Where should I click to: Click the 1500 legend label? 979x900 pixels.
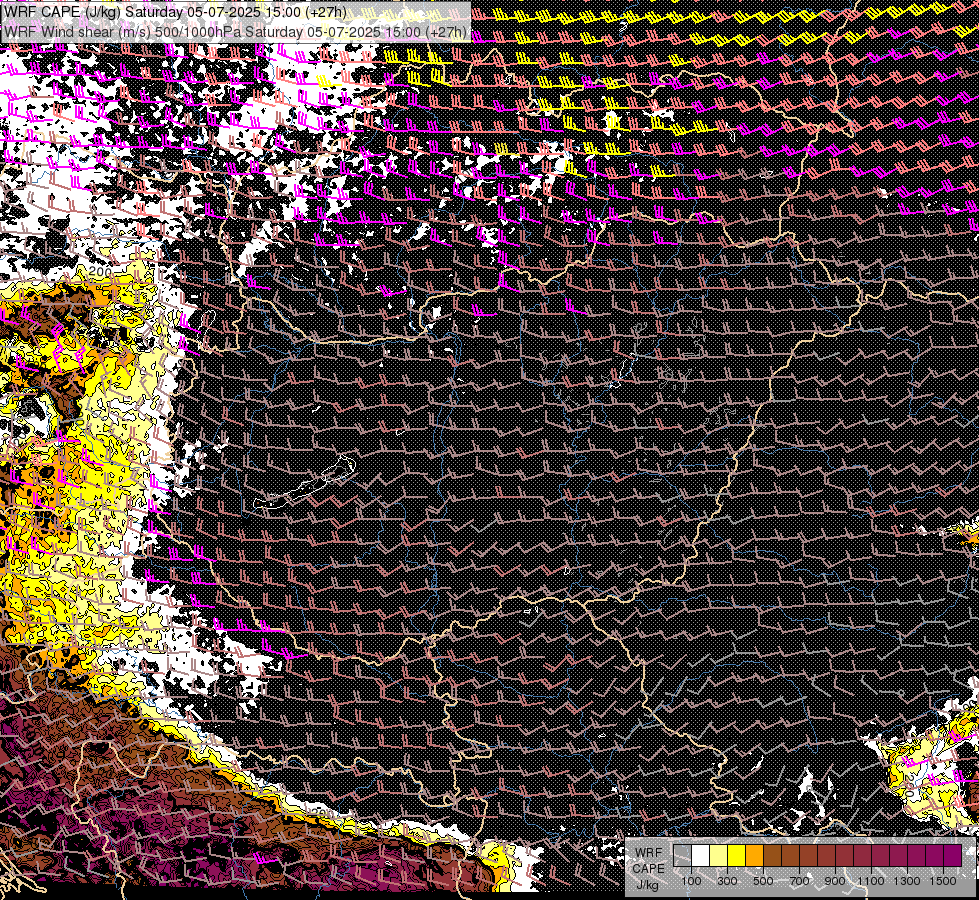click(x=943, y=881)
